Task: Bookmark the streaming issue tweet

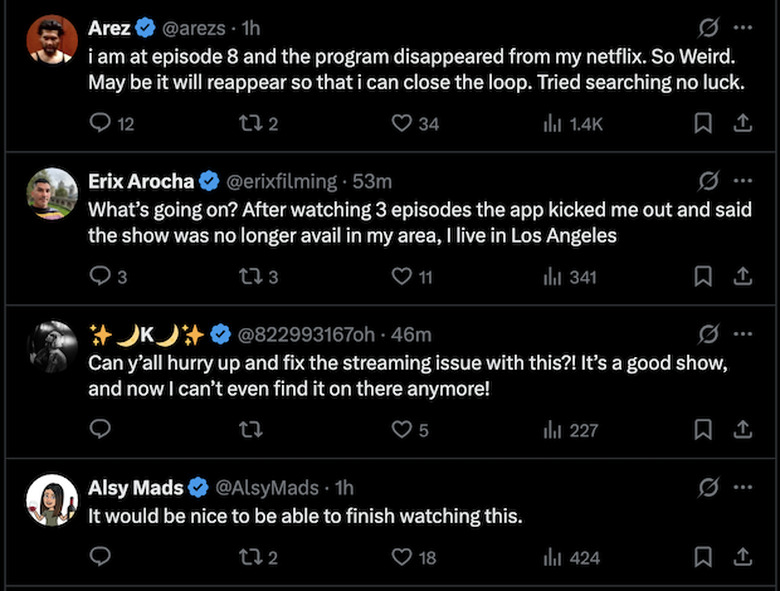Action: 703,430
